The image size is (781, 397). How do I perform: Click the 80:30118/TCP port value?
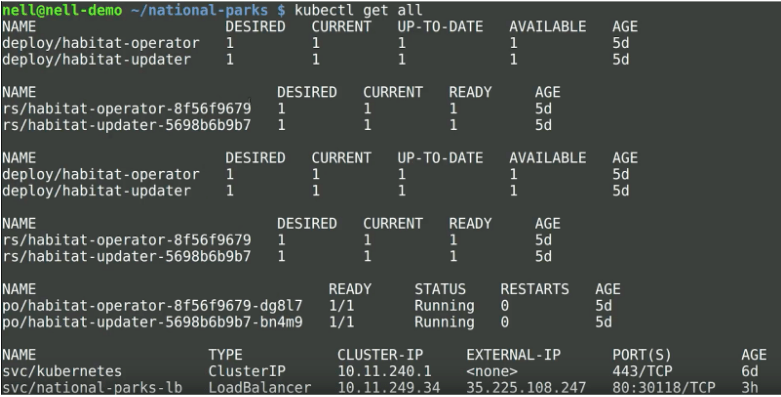pyautogui.click(x=664, y=388)
